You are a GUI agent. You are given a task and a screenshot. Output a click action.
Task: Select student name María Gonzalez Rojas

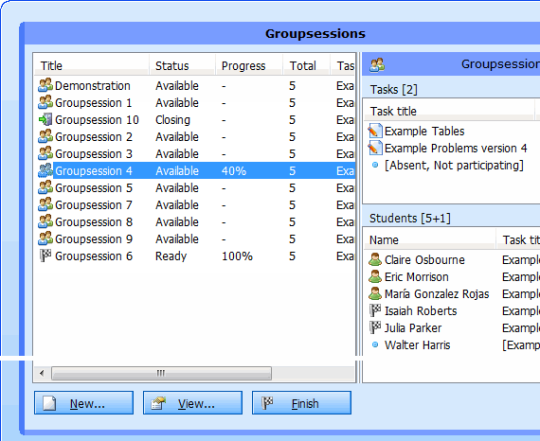click(437, 294)
